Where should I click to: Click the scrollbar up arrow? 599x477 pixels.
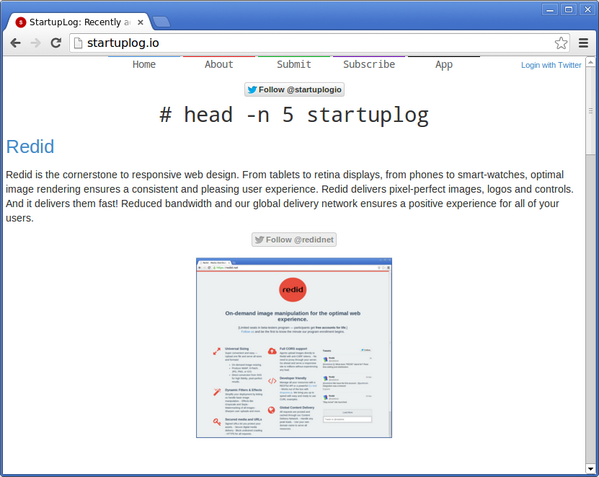point(590,61)
